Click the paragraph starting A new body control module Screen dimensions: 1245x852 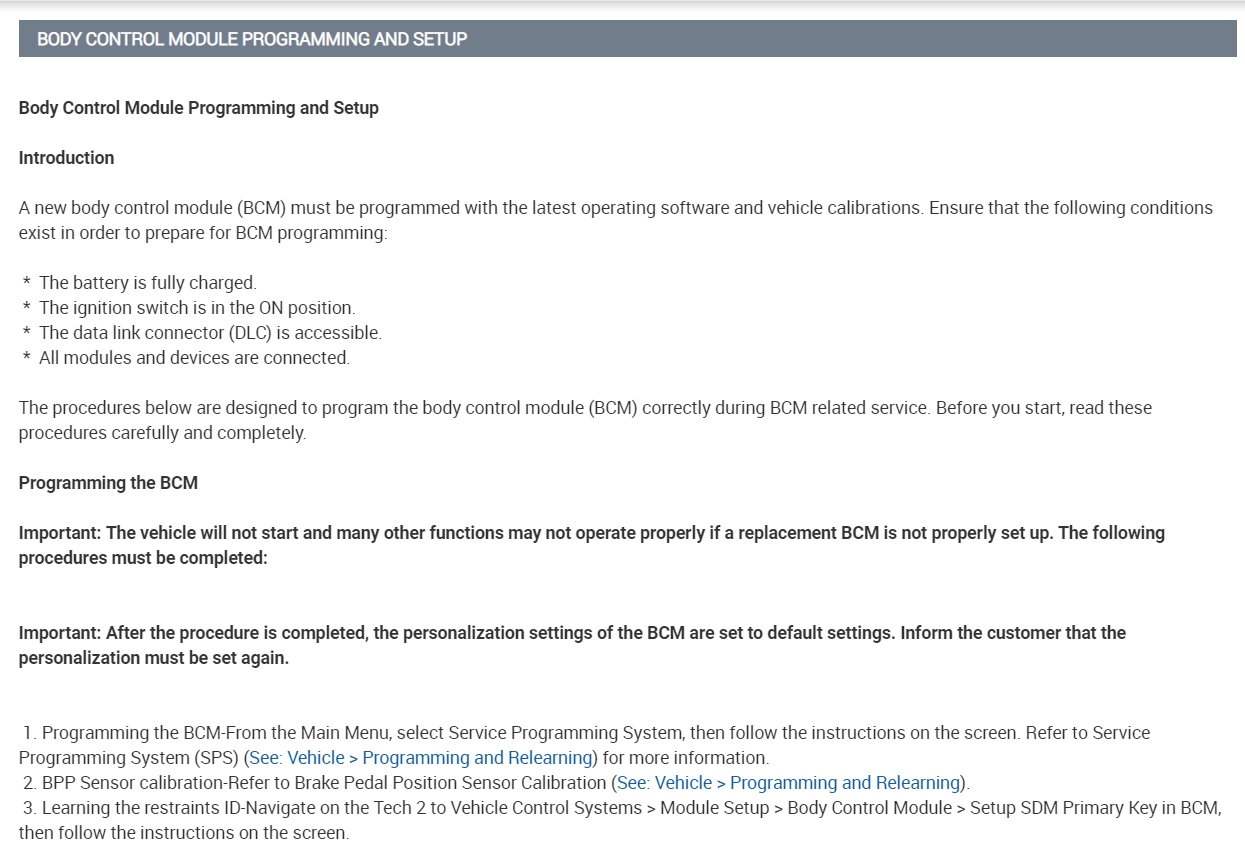(x=615, y=220)
